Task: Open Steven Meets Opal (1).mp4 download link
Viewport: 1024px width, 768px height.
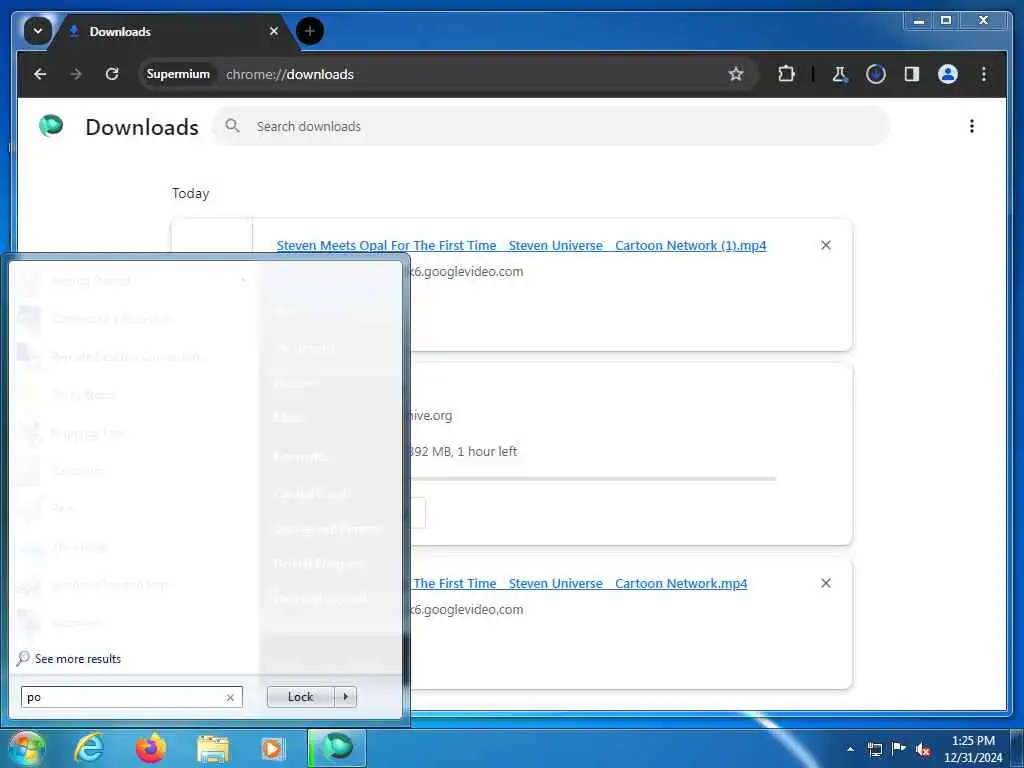Action: pos(521,246)
